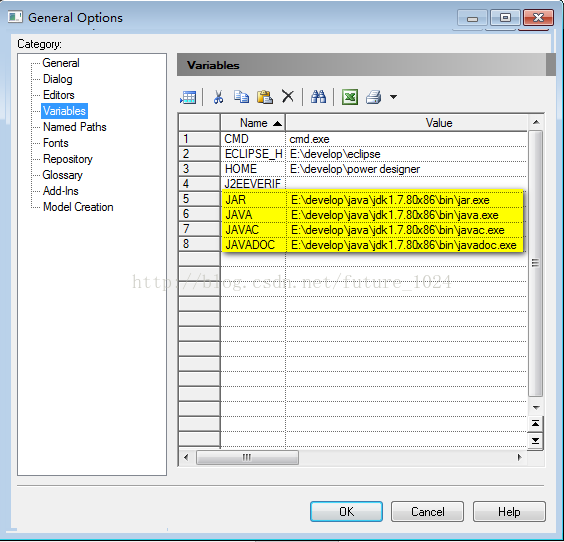Viewport: 564px width, 542px height.
Task: Delete the row with the X icon
Action: tap(288, 96)
